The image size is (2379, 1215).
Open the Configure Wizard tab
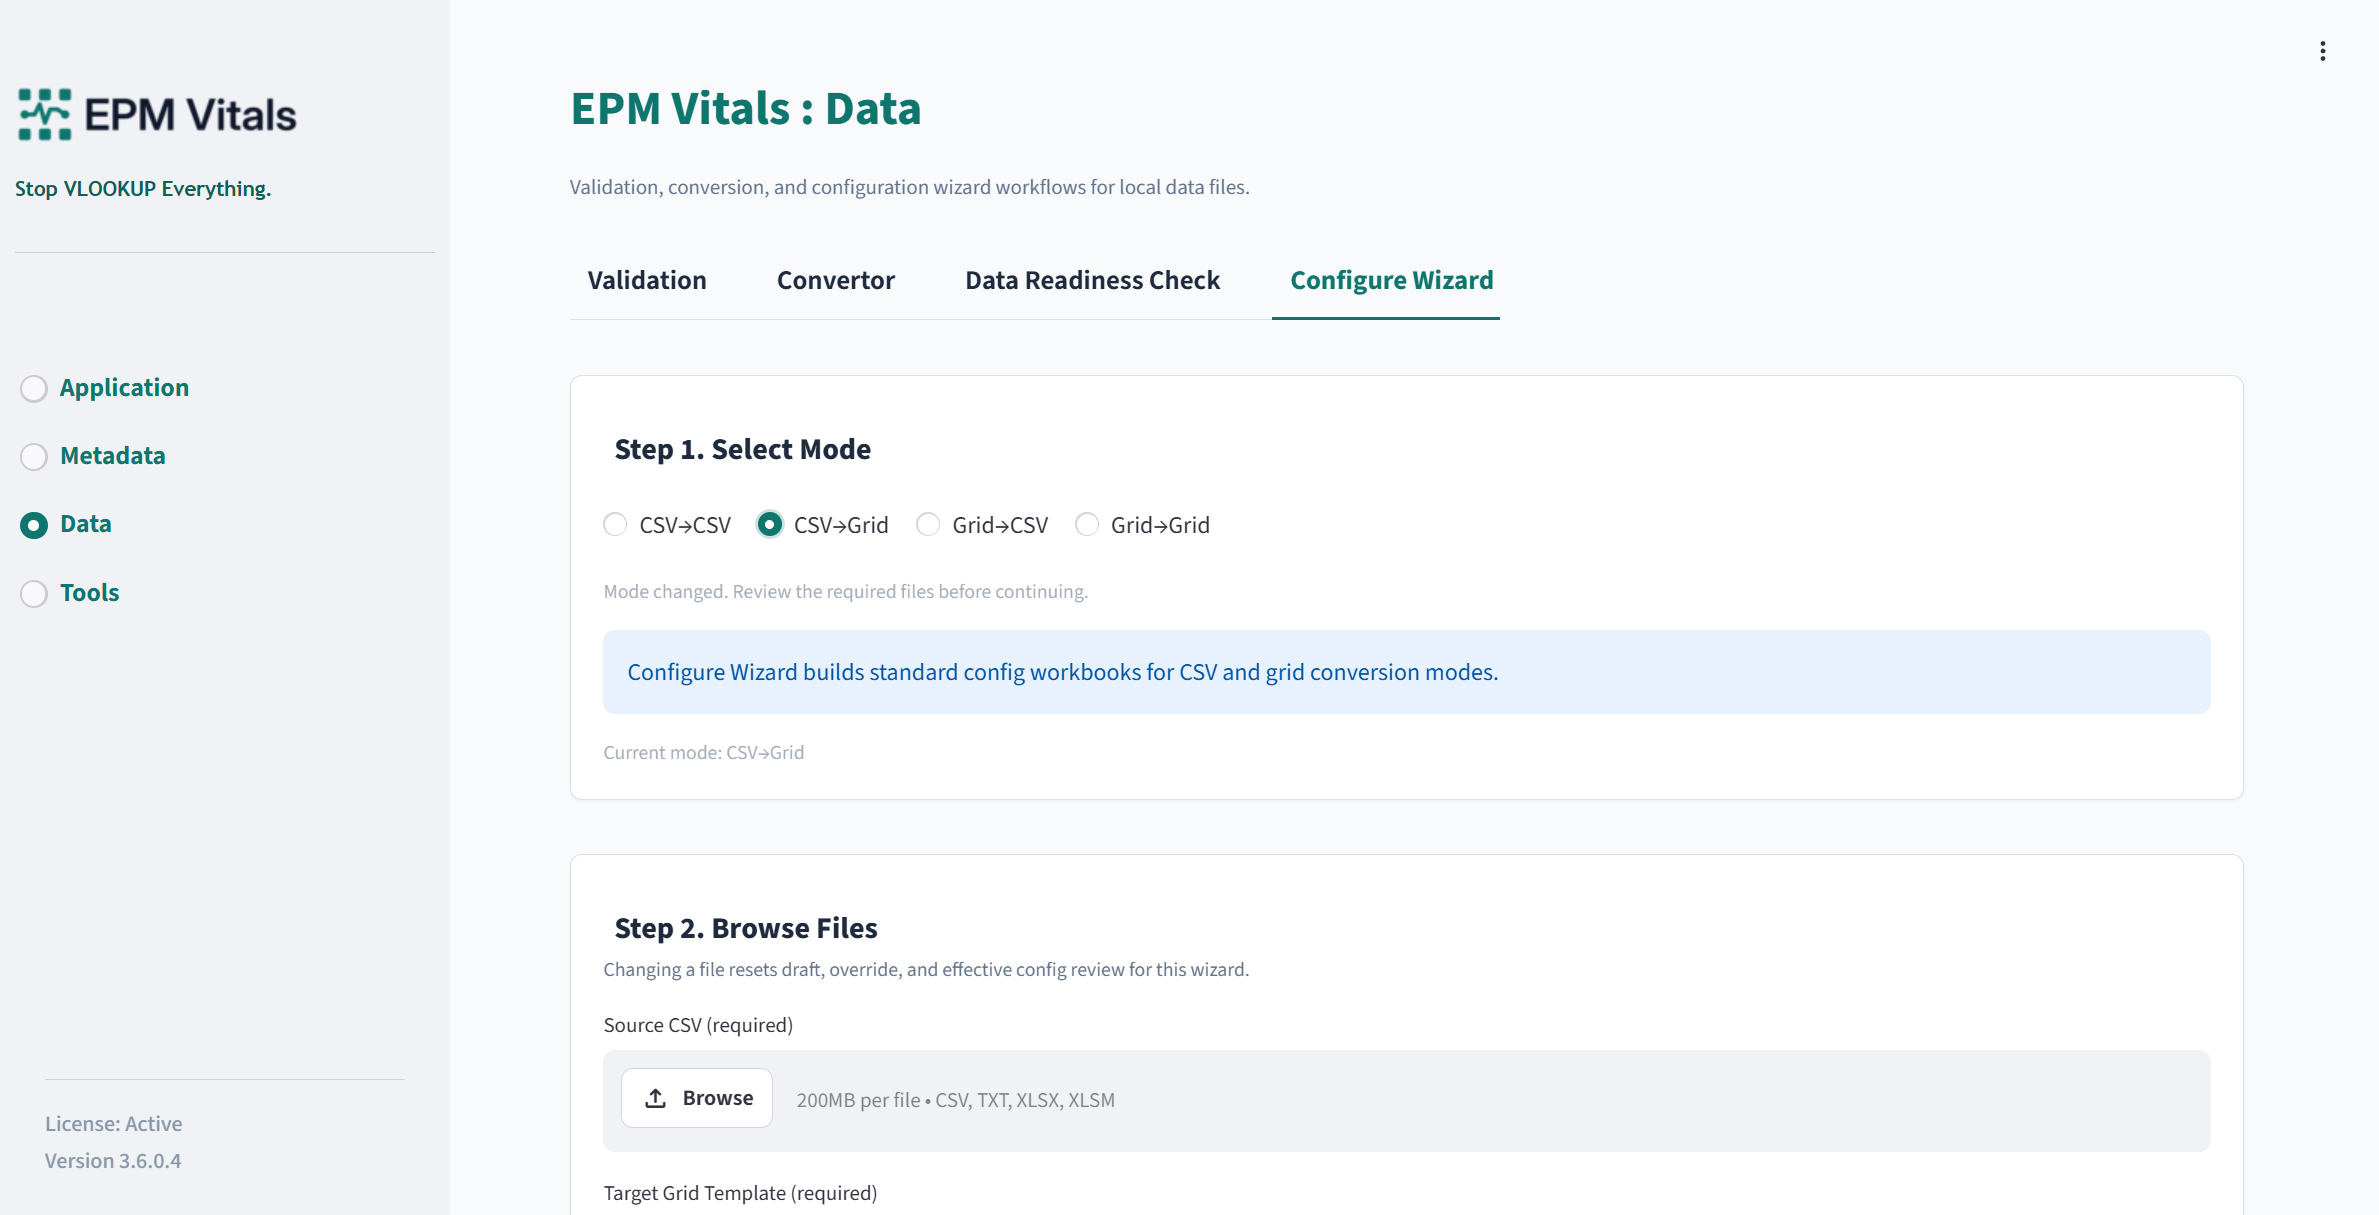(x=1391, y=280)
